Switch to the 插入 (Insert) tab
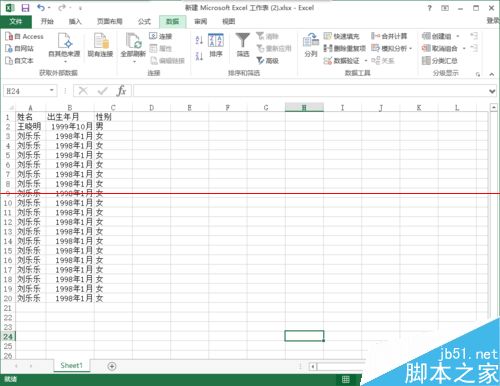The width and height of the screenshot is (500, 386). click(x=75, y=22)
